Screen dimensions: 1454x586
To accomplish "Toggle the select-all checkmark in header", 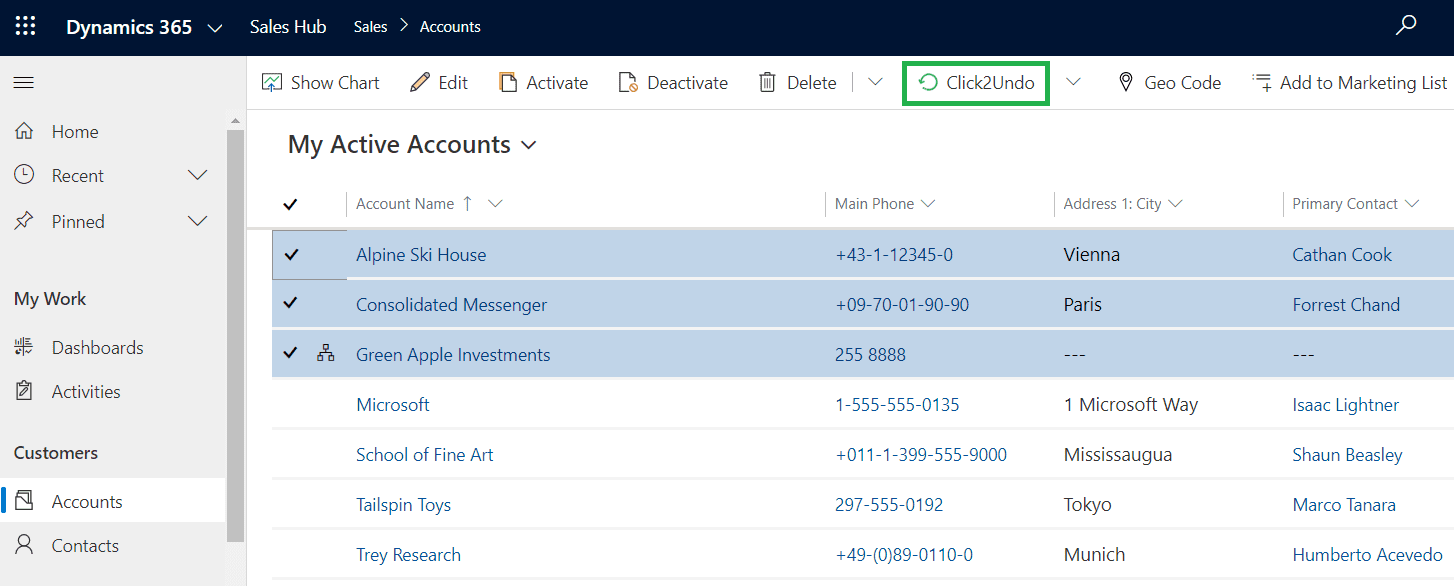I will pyautogui.click(x=291, y=204).
